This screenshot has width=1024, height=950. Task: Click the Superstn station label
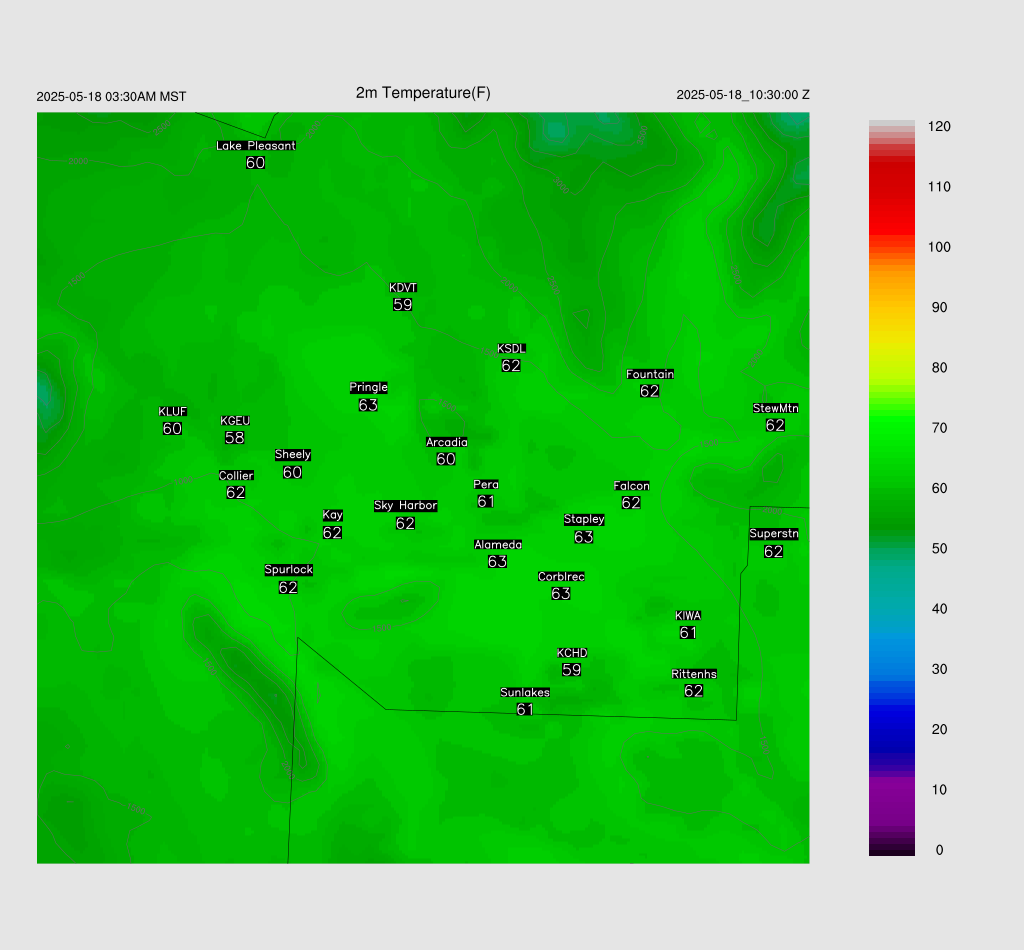coord(774,533)
